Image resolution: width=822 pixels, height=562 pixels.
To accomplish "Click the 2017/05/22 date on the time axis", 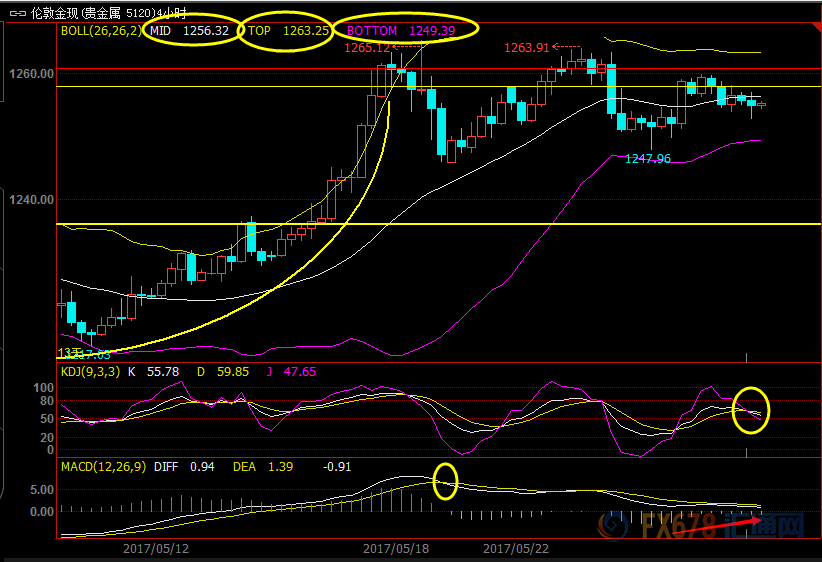I will click(x=516, y=548).
